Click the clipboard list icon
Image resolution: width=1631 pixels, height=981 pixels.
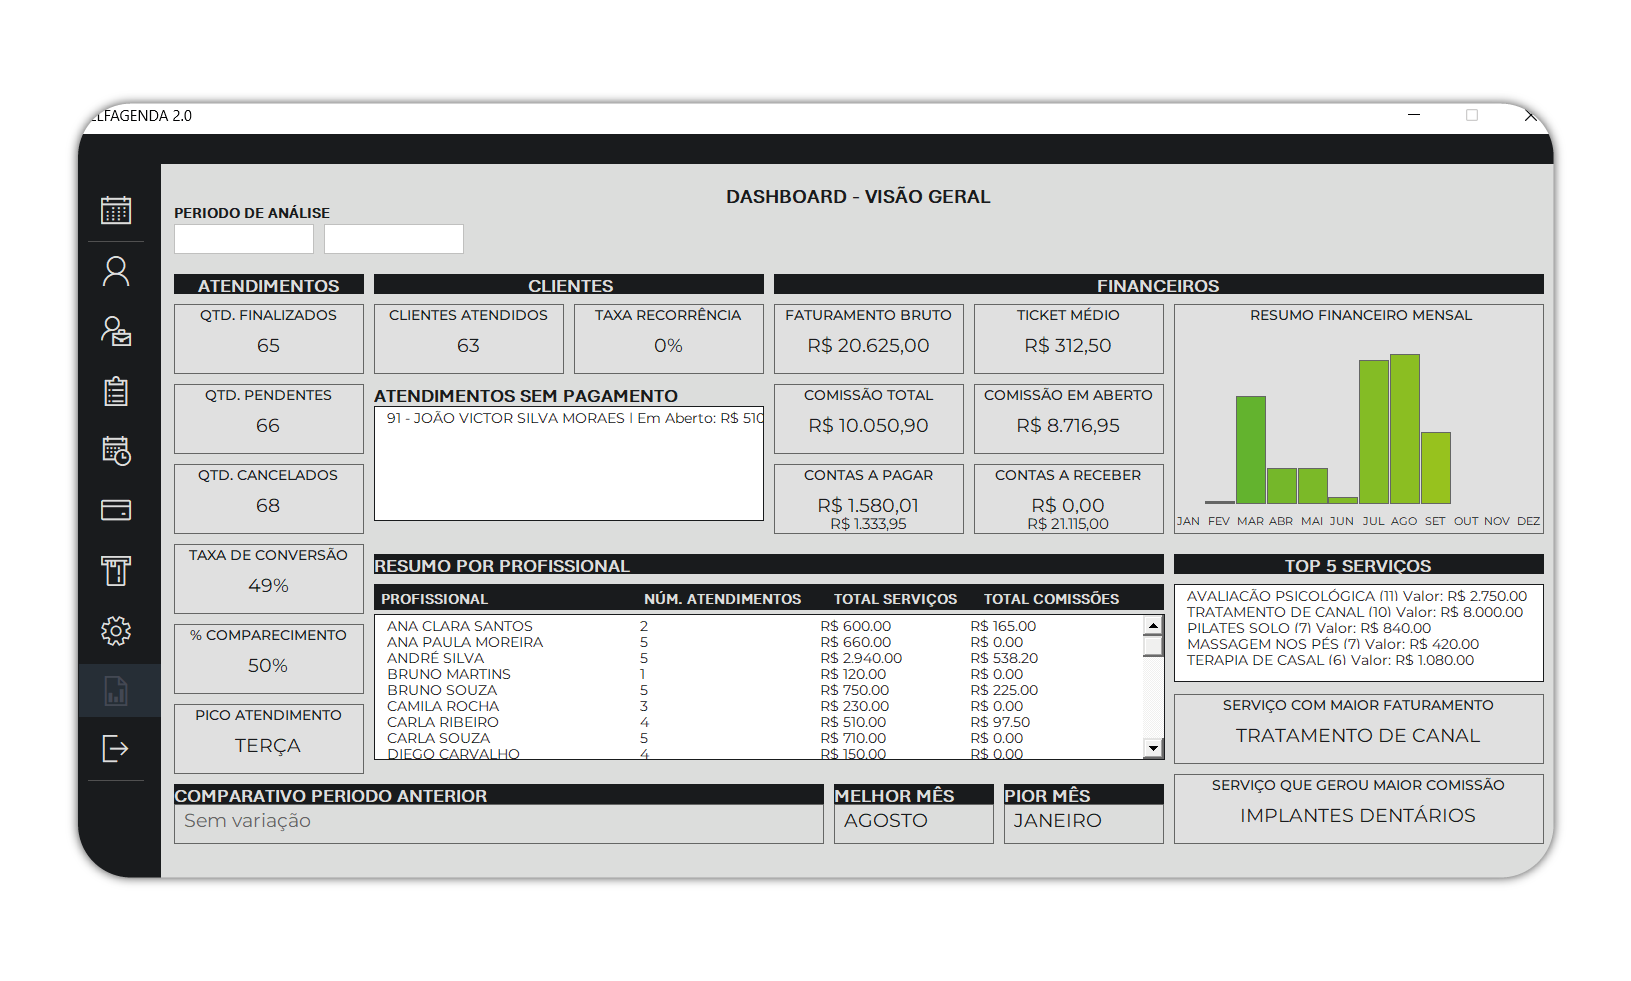tap(116, 391)
